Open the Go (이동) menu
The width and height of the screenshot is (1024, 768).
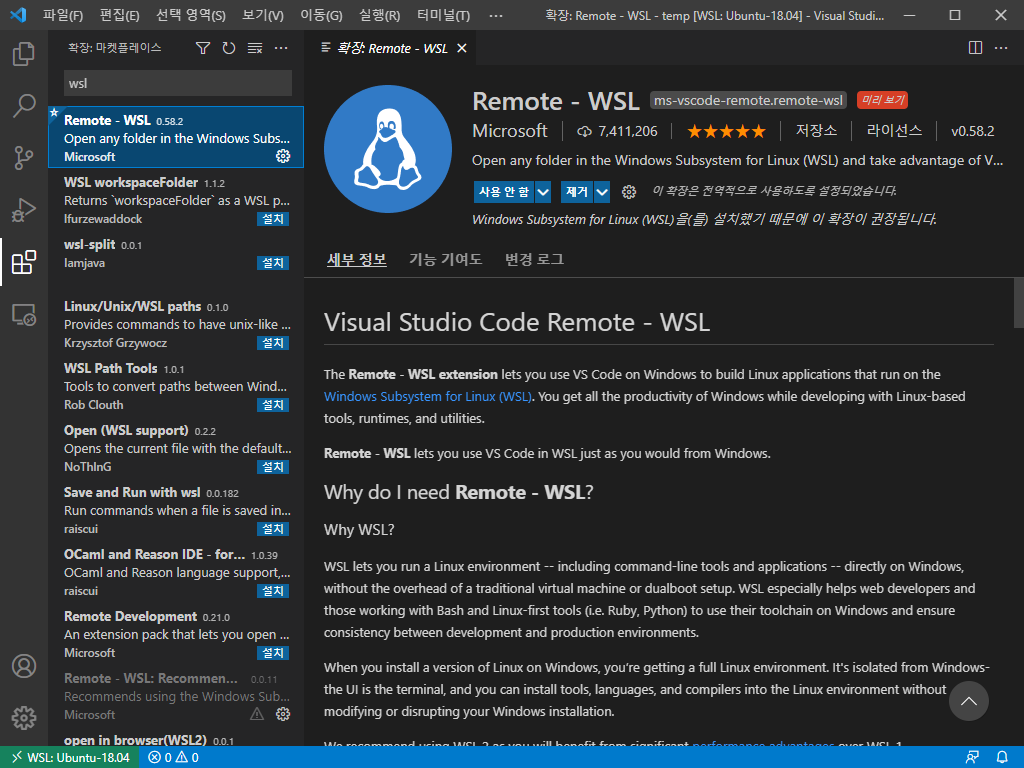[321, 15]
